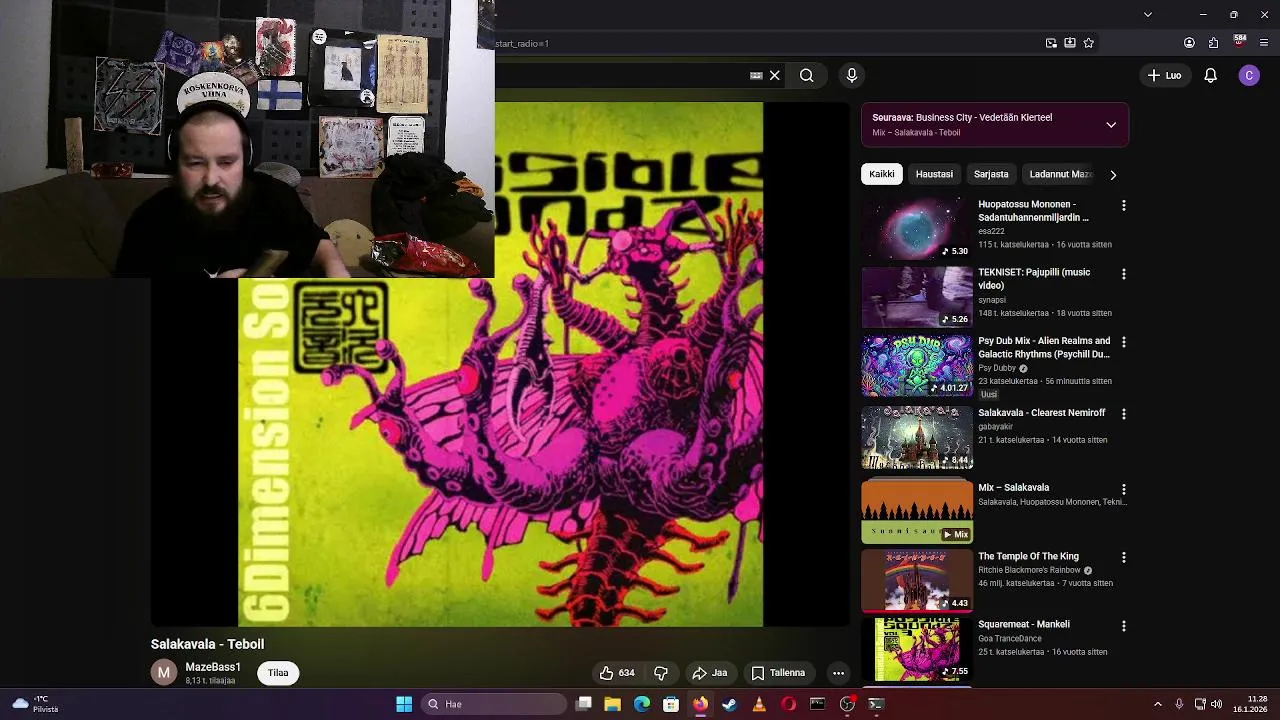Open options for Salakavala - Clearest Nemiroff
The width and height of the screenshot is (1280, 720).
(1123, 414)
